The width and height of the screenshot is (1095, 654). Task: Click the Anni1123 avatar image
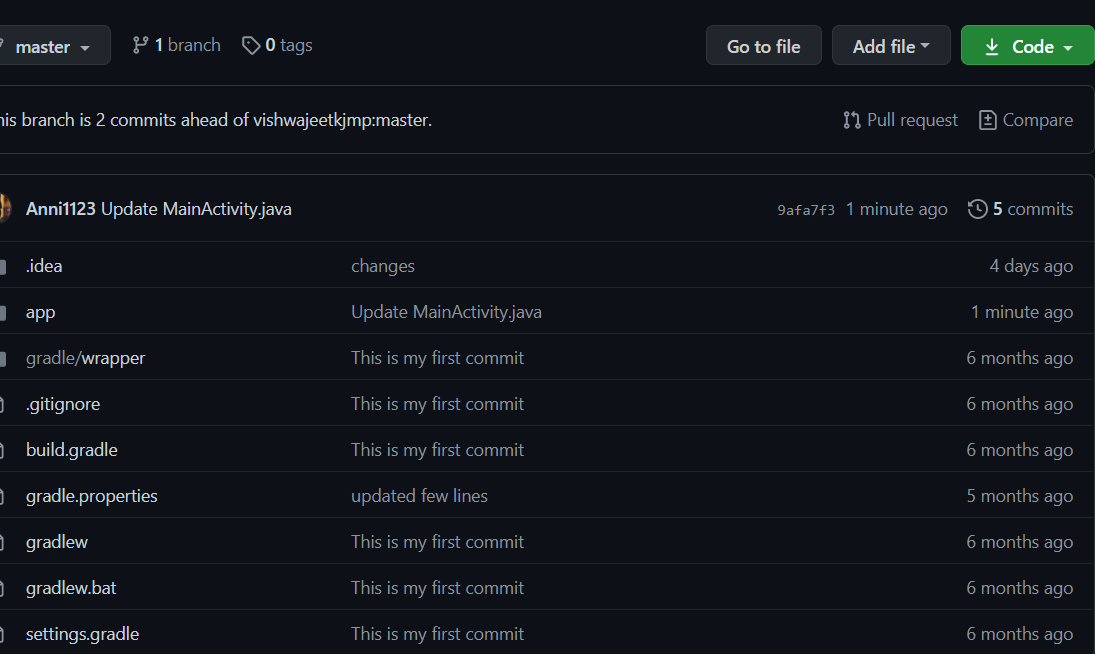coord(5,209)
